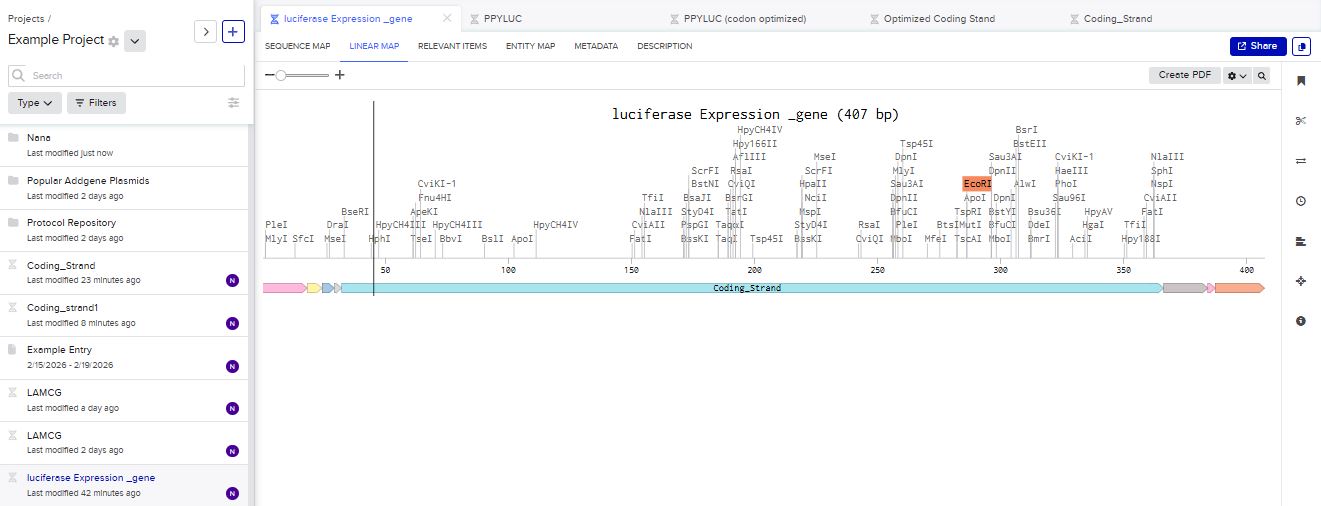Open the clock history panel
Viewport: 1321px width, 506px height.
(1300, 201)
